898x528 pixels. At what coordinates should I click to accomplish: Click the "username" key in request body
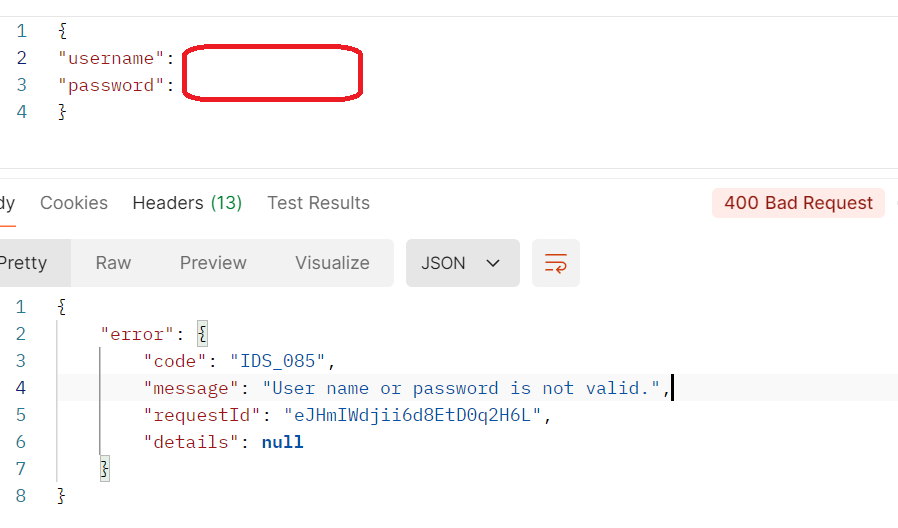coord(111,58)
